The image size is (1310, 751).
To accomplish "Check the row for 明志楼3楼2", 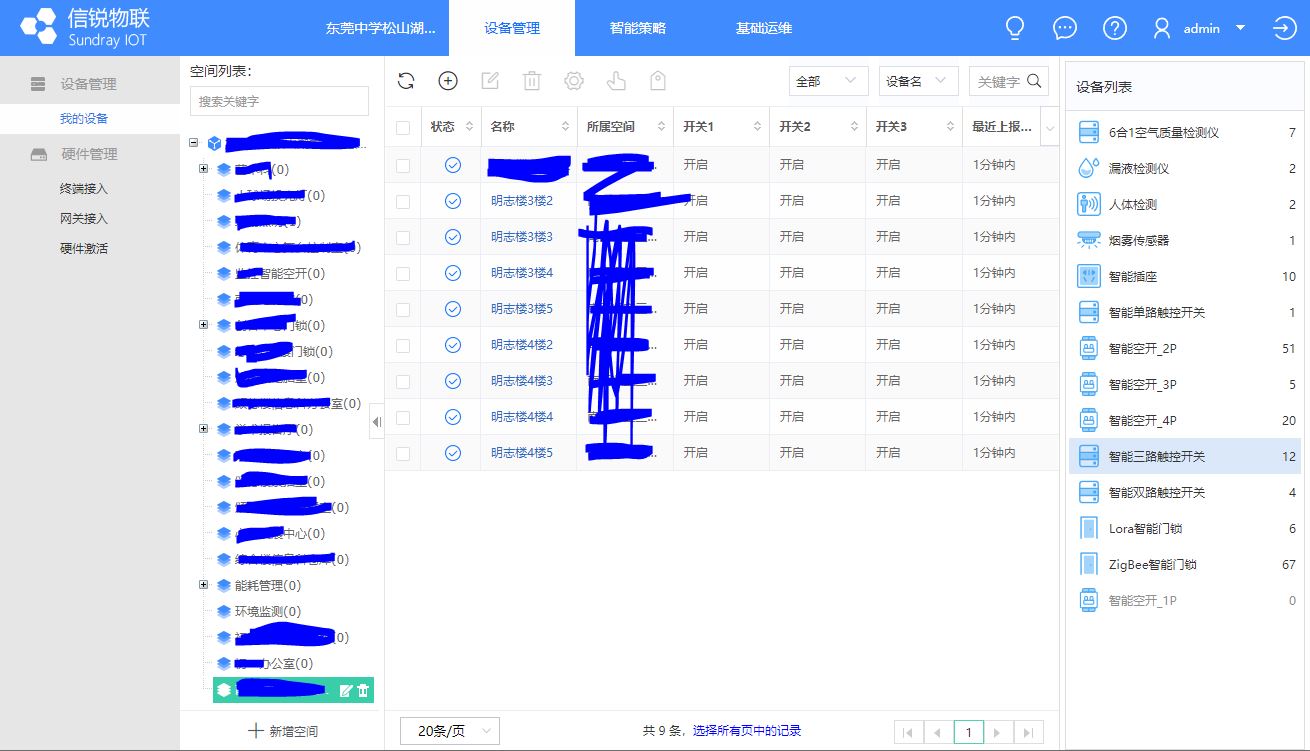I will pos(403,201).
